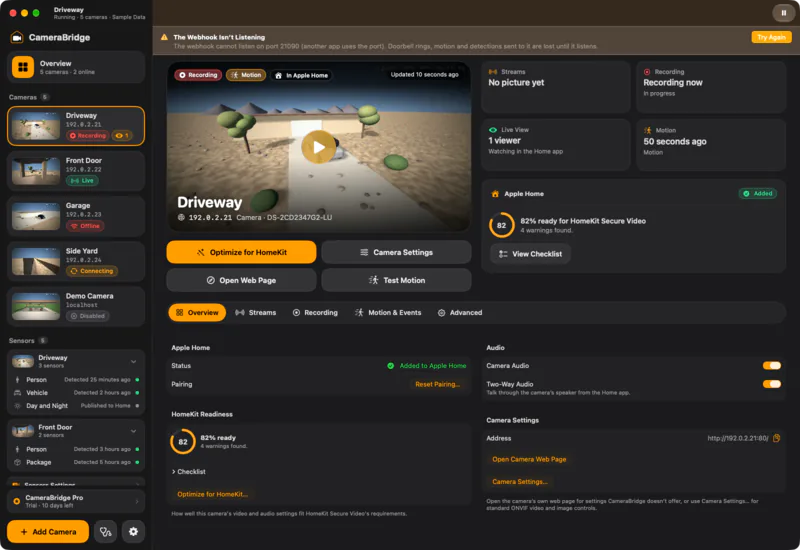
Task: Select the Side Yard camera thumbnail
Action: coord(36,262)
